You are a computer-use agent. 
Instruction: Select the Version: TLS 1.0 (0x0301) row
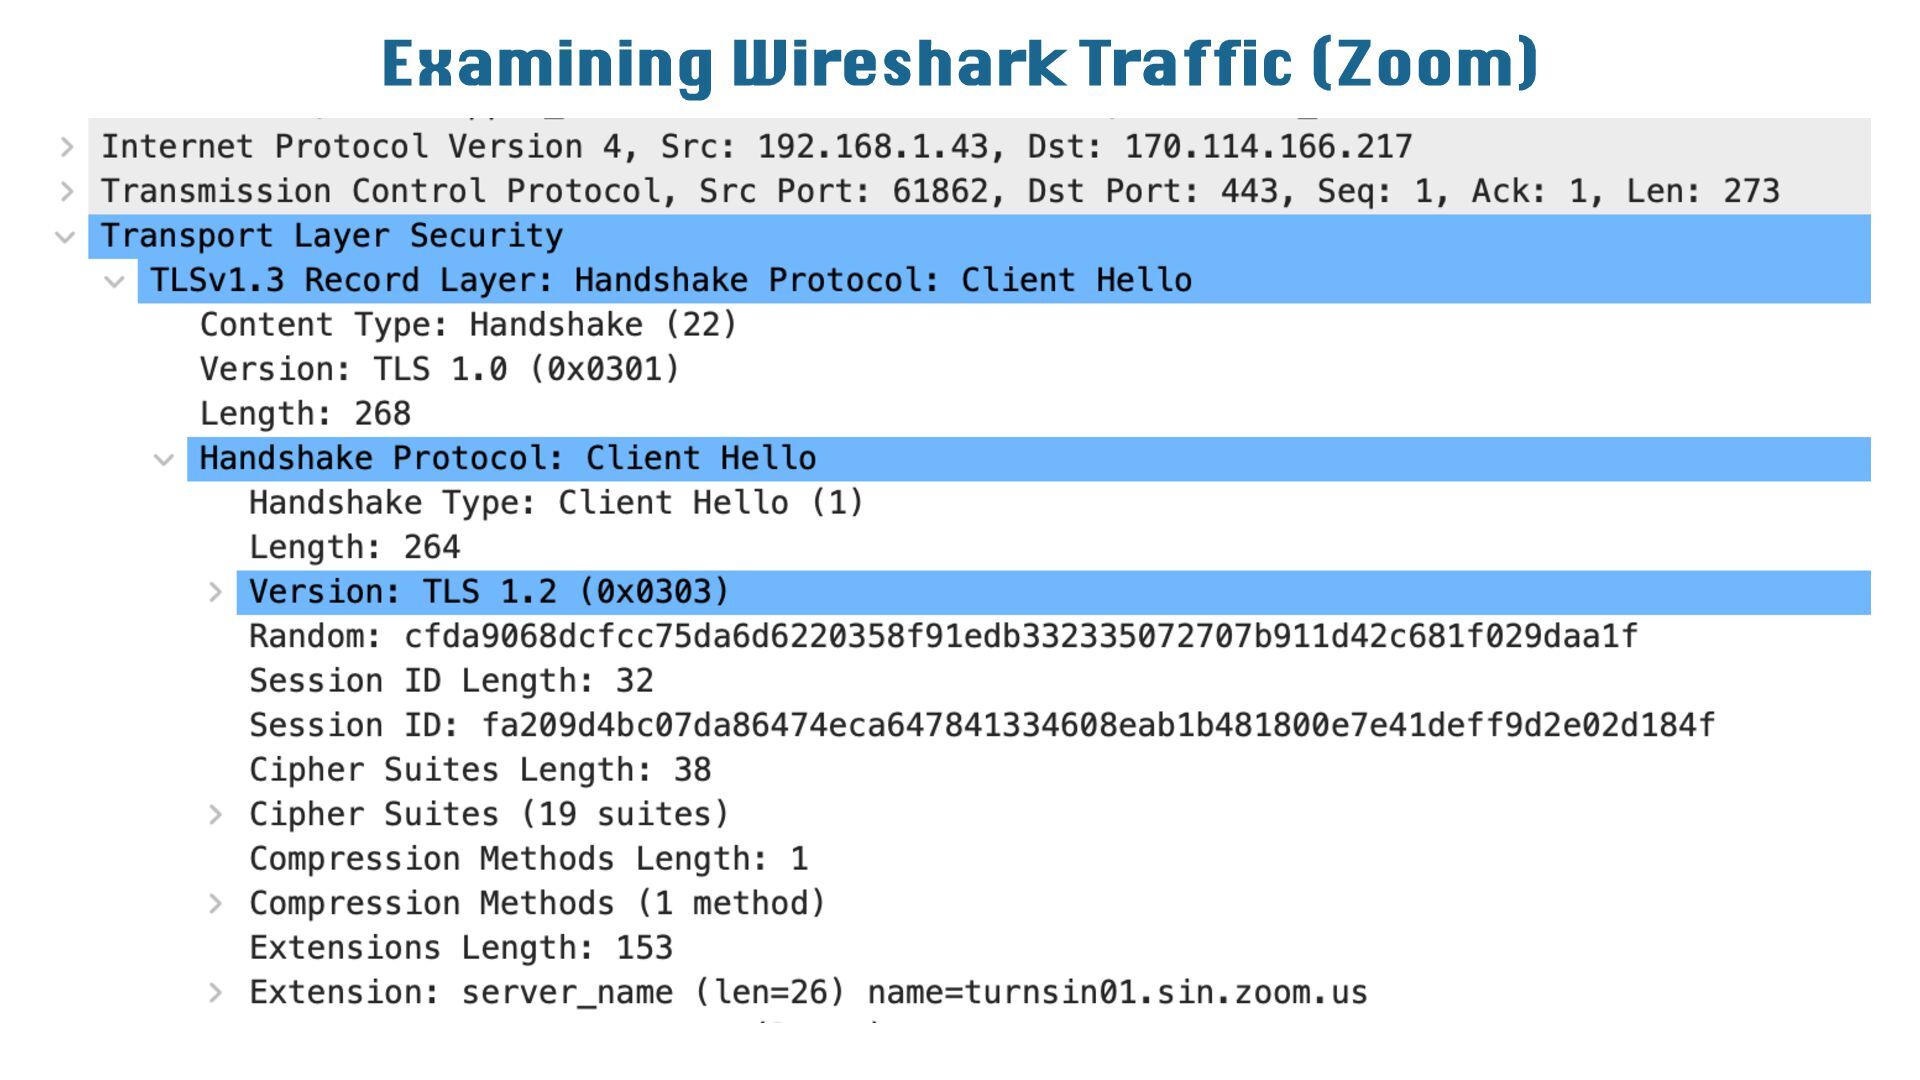point(439,369)
